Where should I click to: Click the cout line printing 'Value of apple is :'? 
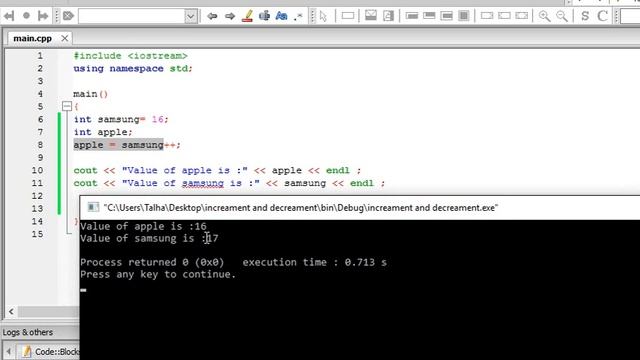click(x=217, y=171)
